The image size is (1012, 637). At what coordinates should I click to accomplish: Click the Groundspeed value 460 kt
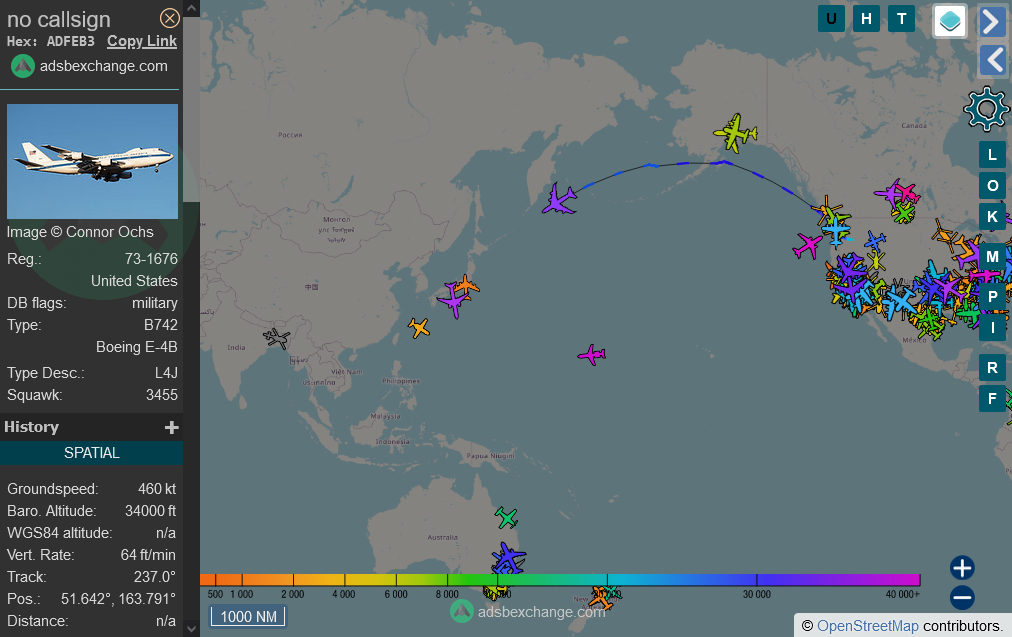click(157, 489)
